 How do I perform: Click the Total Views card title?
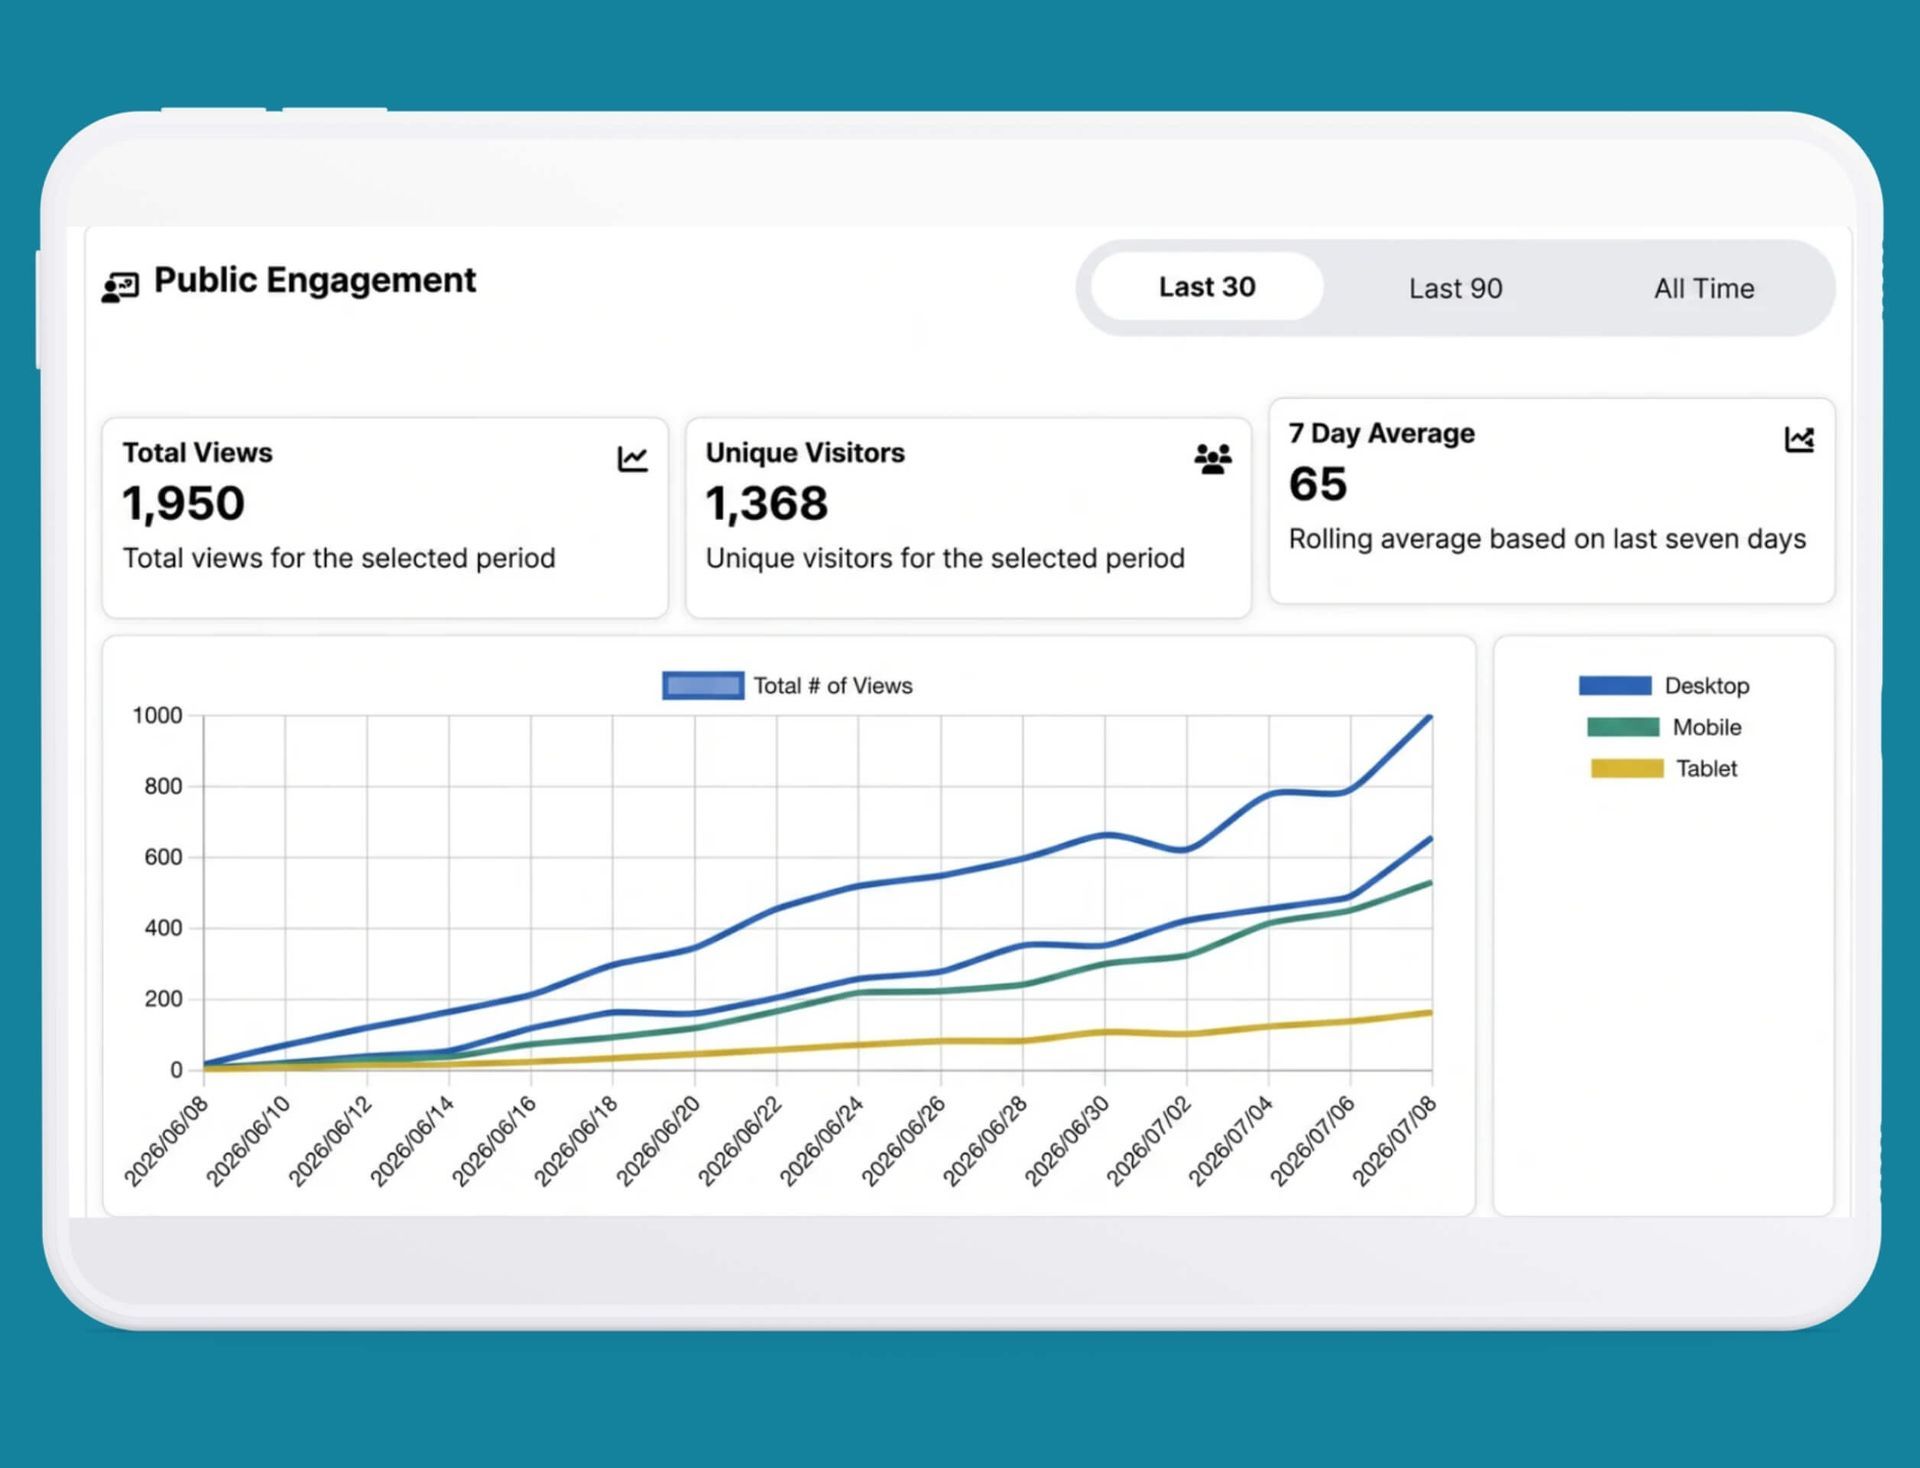(x=197, y=452)
